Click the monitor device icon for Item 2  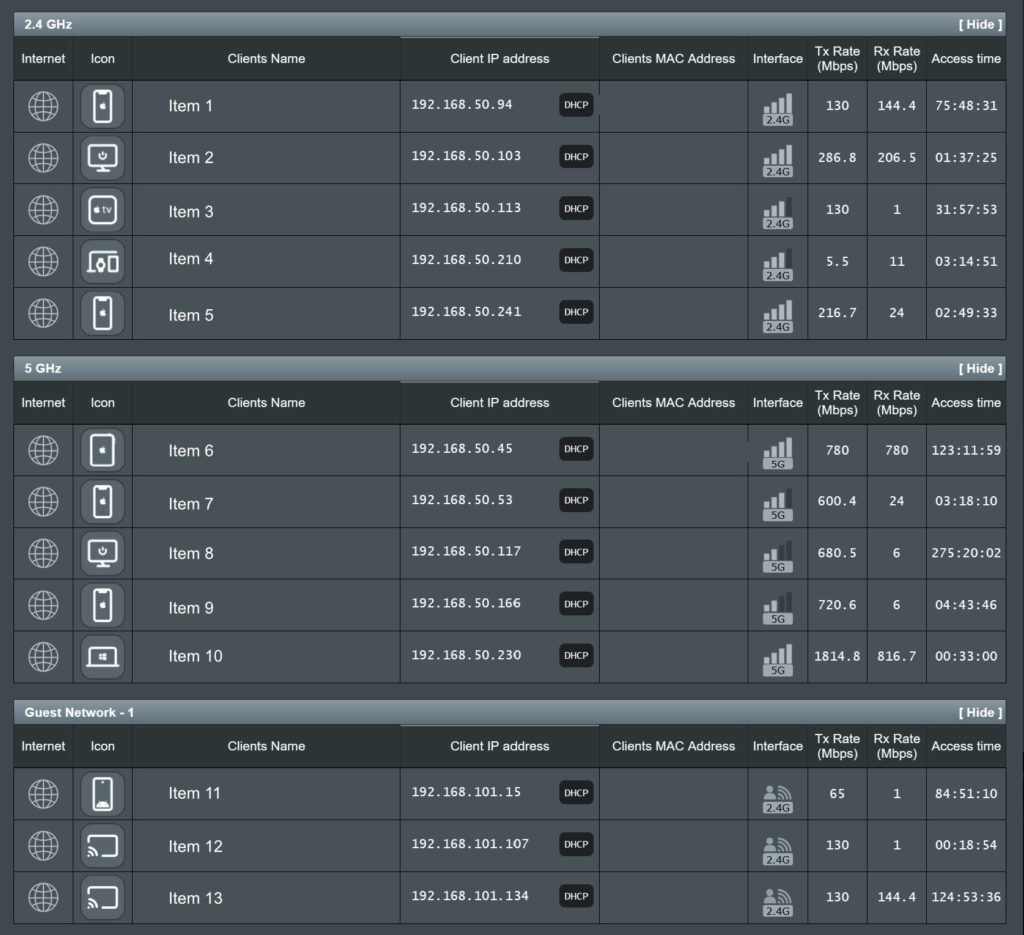pos(103,157)
